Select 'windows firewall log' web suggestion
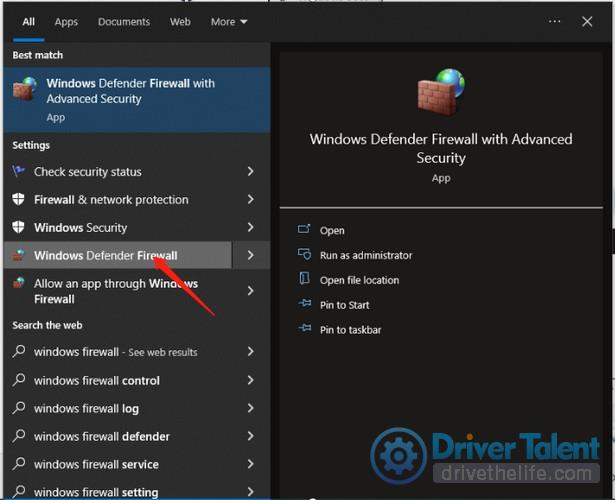The width and height of the screenshot is (615, 500). [x=136, y=408]
